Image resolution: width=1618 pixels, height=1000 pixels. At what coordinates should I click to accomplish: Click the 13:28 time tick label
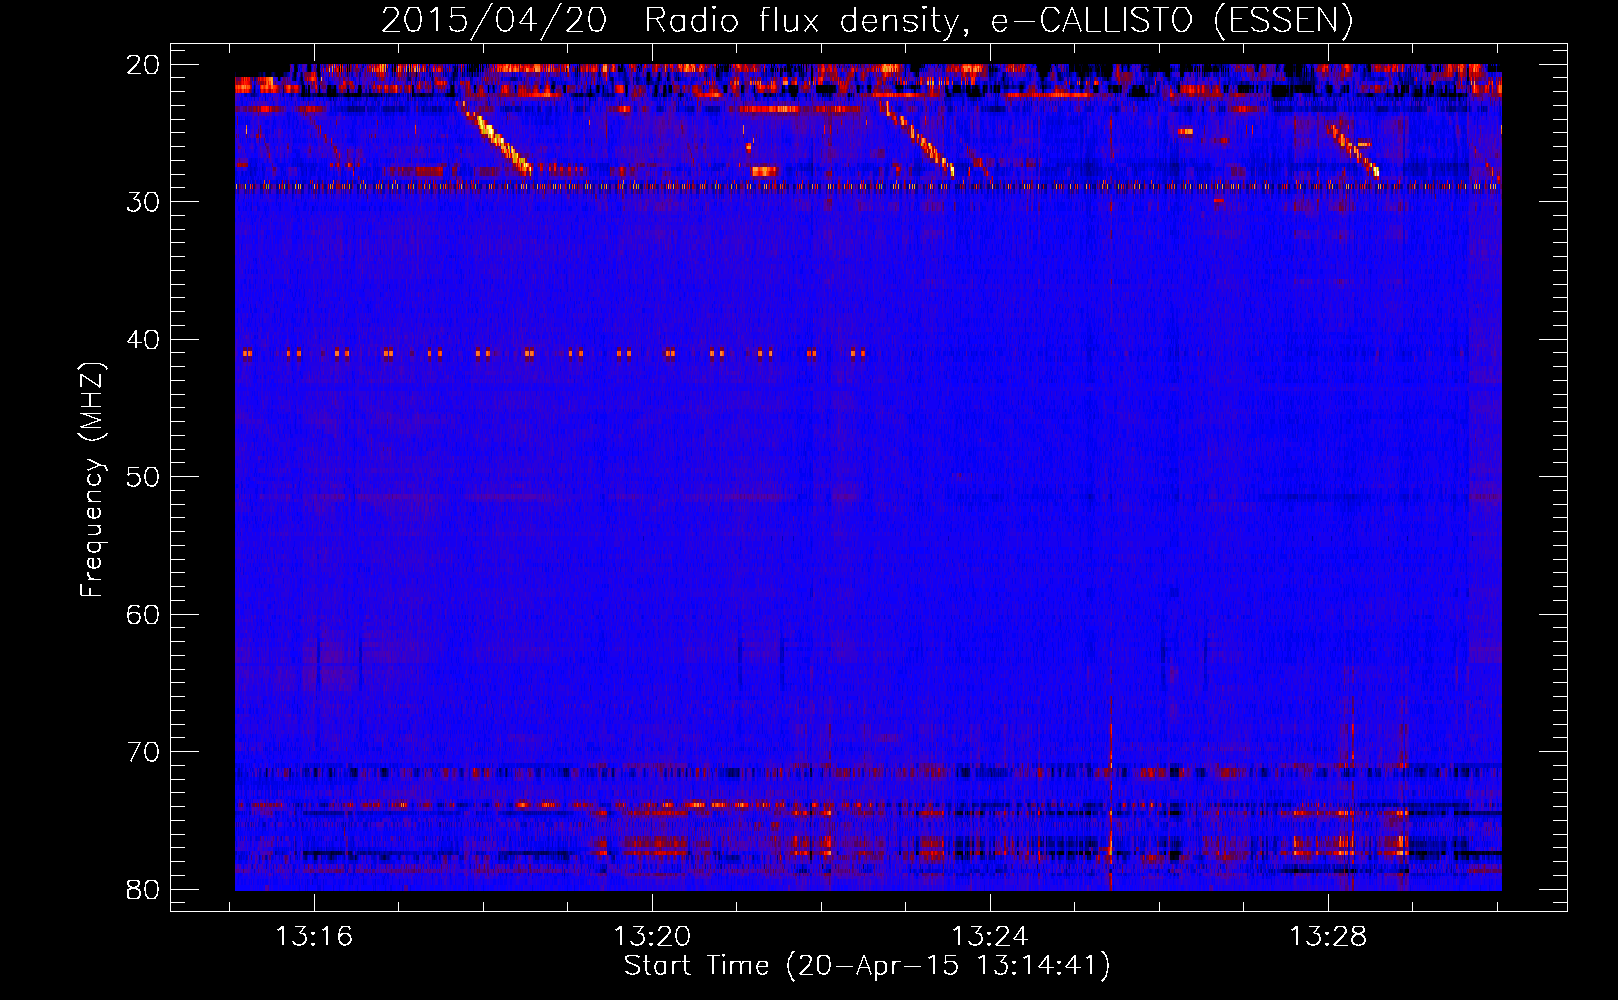tap(1328, 937)
